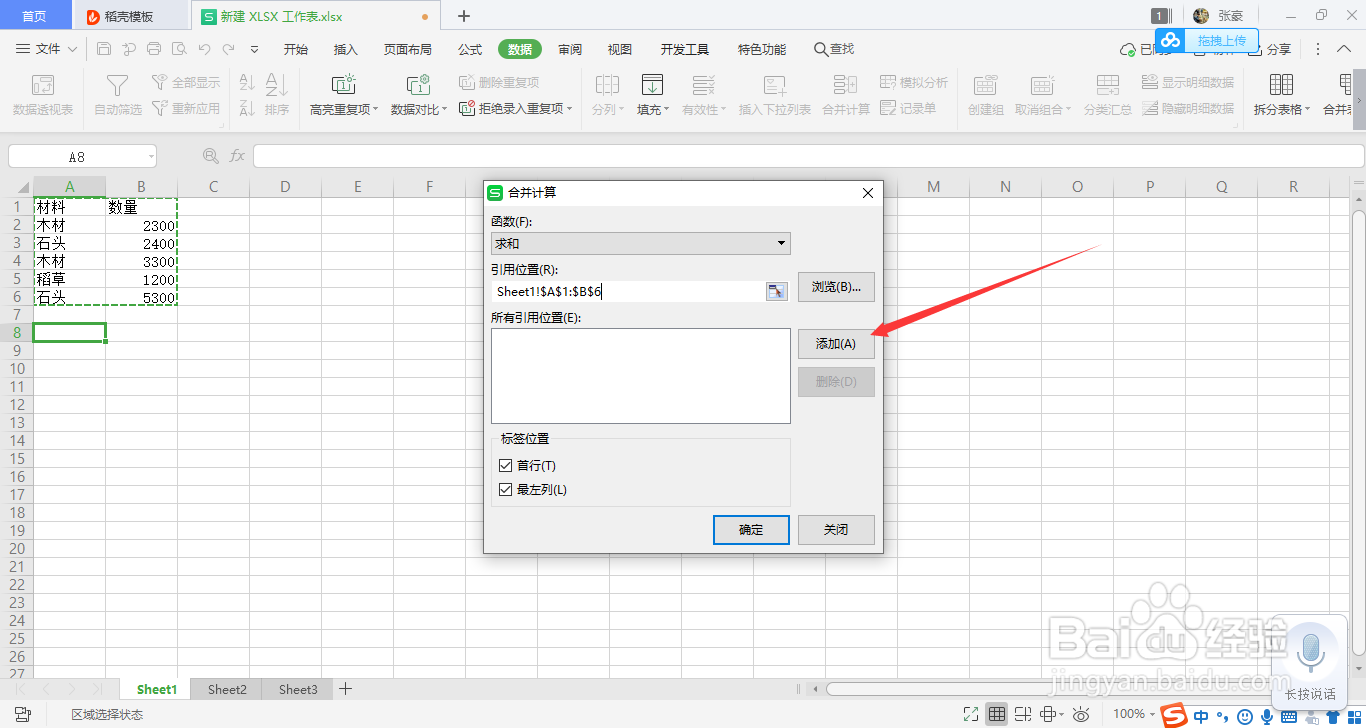Click the 数据透视表 pivot table icon

[43, 85]
